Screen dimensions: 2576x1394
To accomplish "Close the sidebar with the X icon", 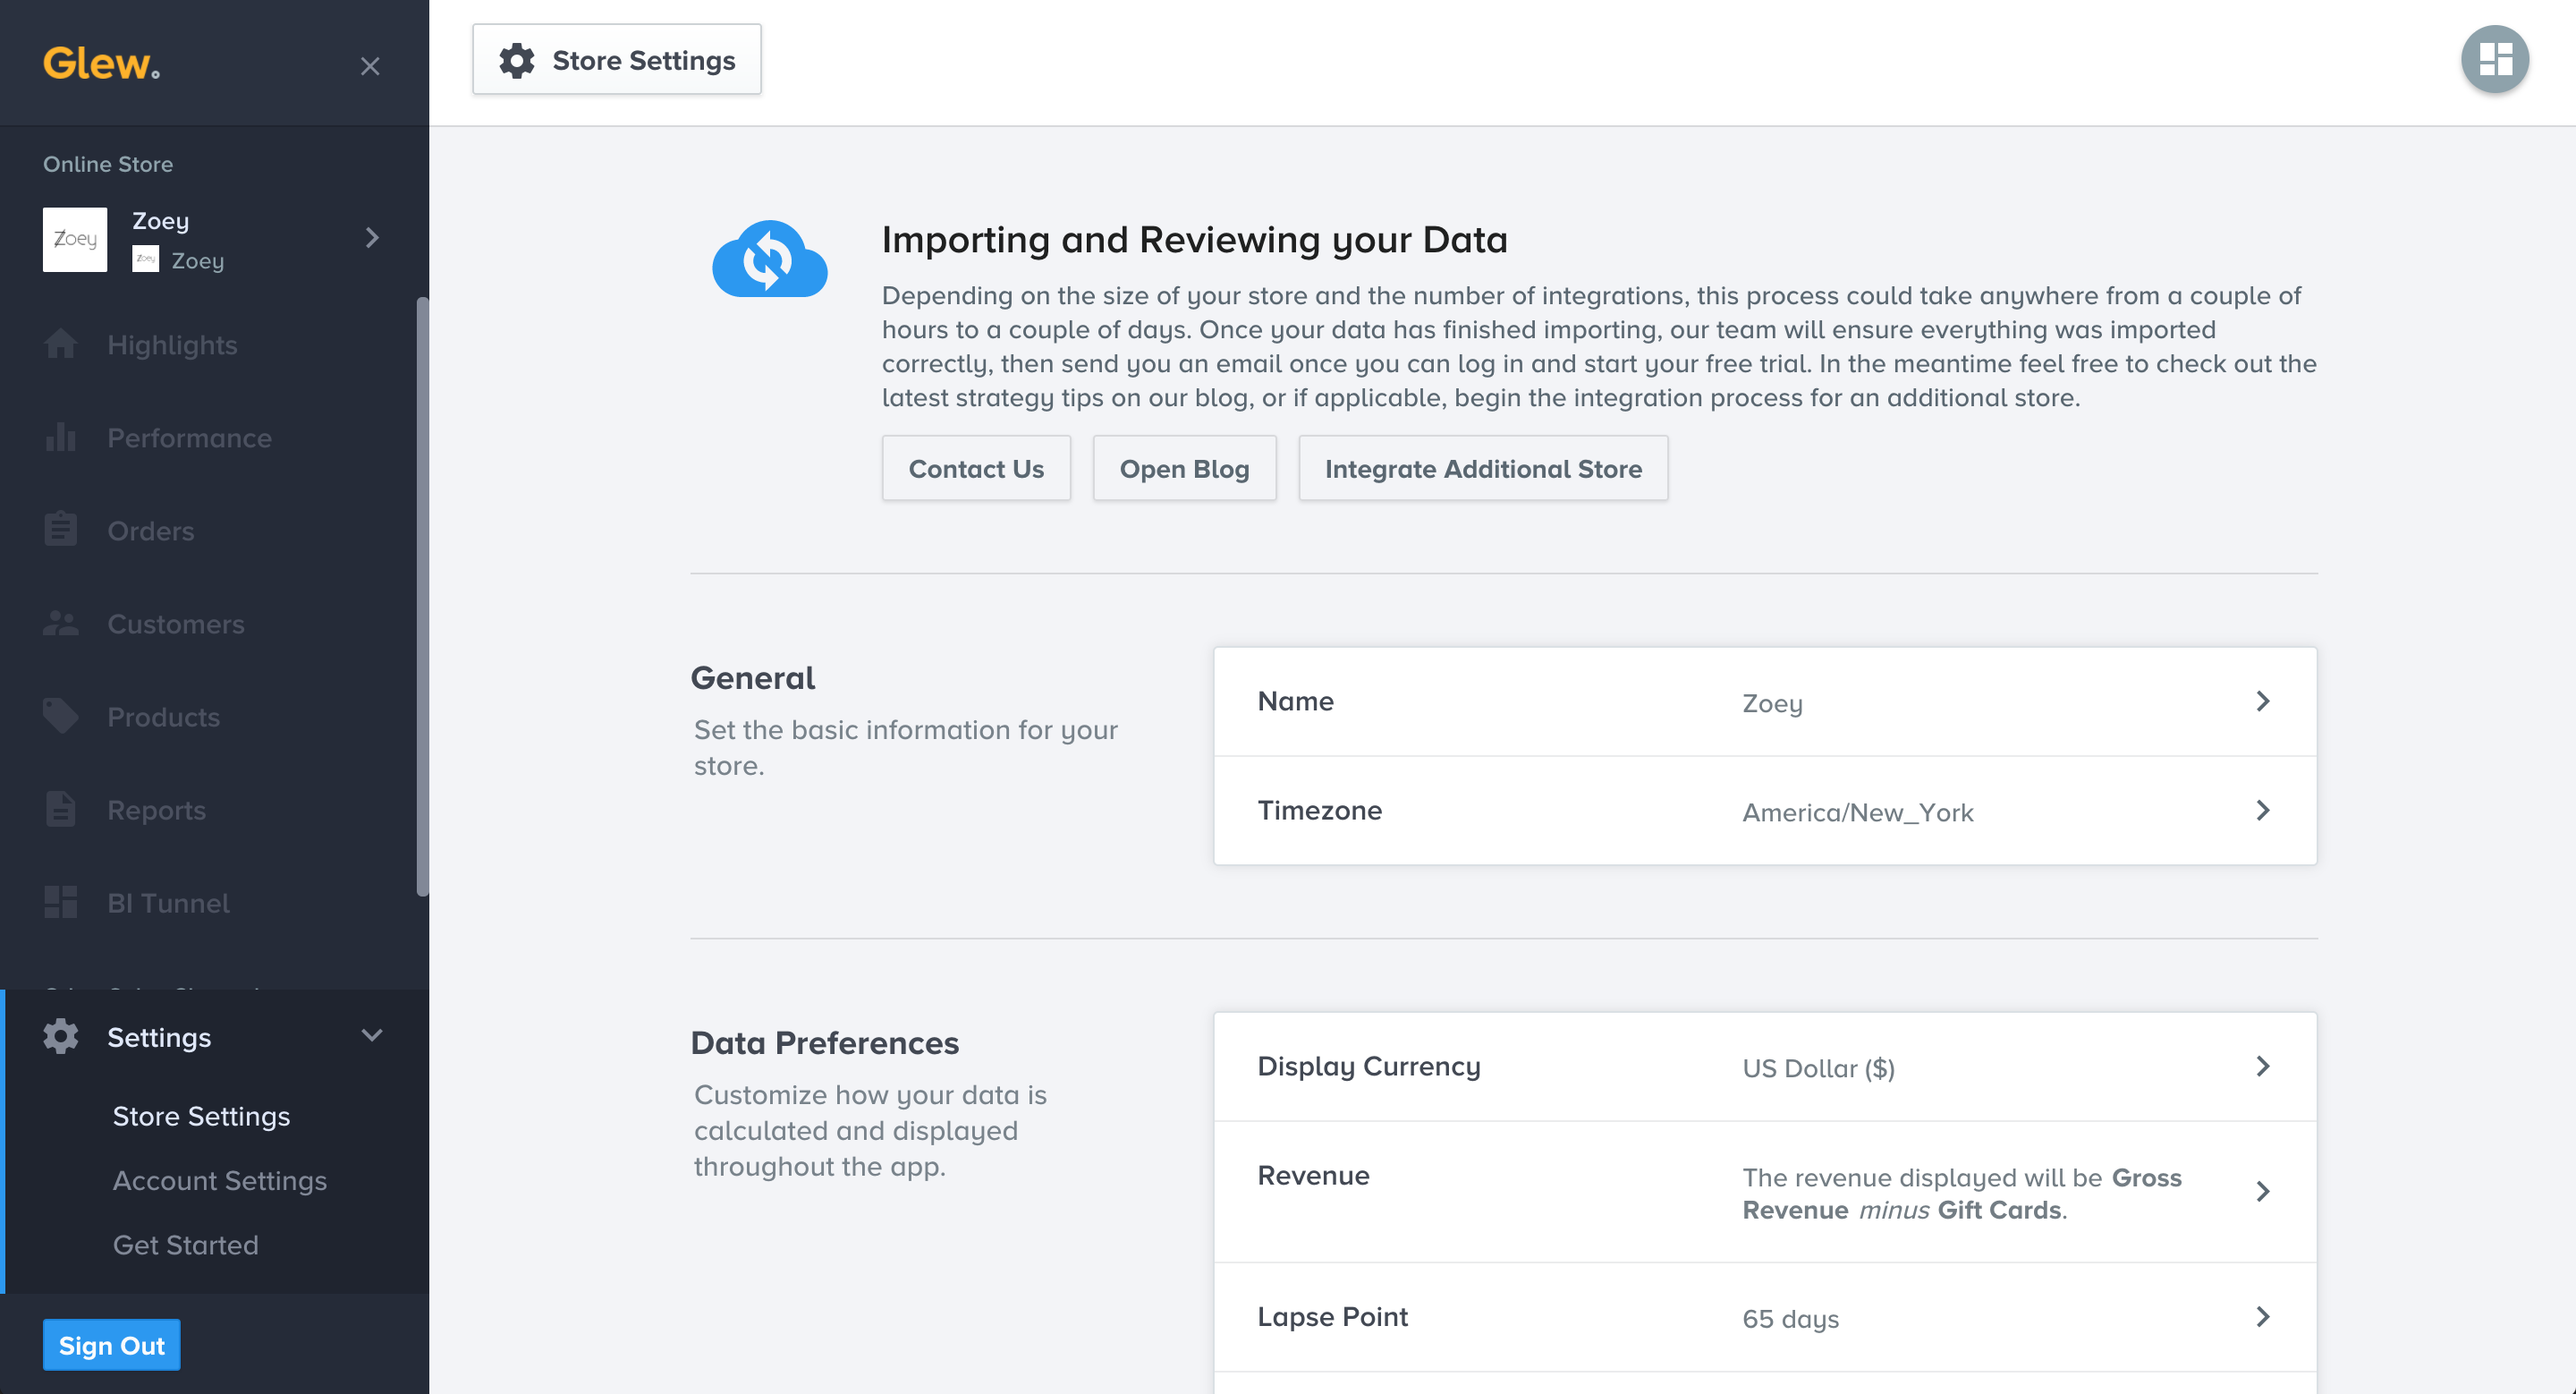I will point(370,66).
